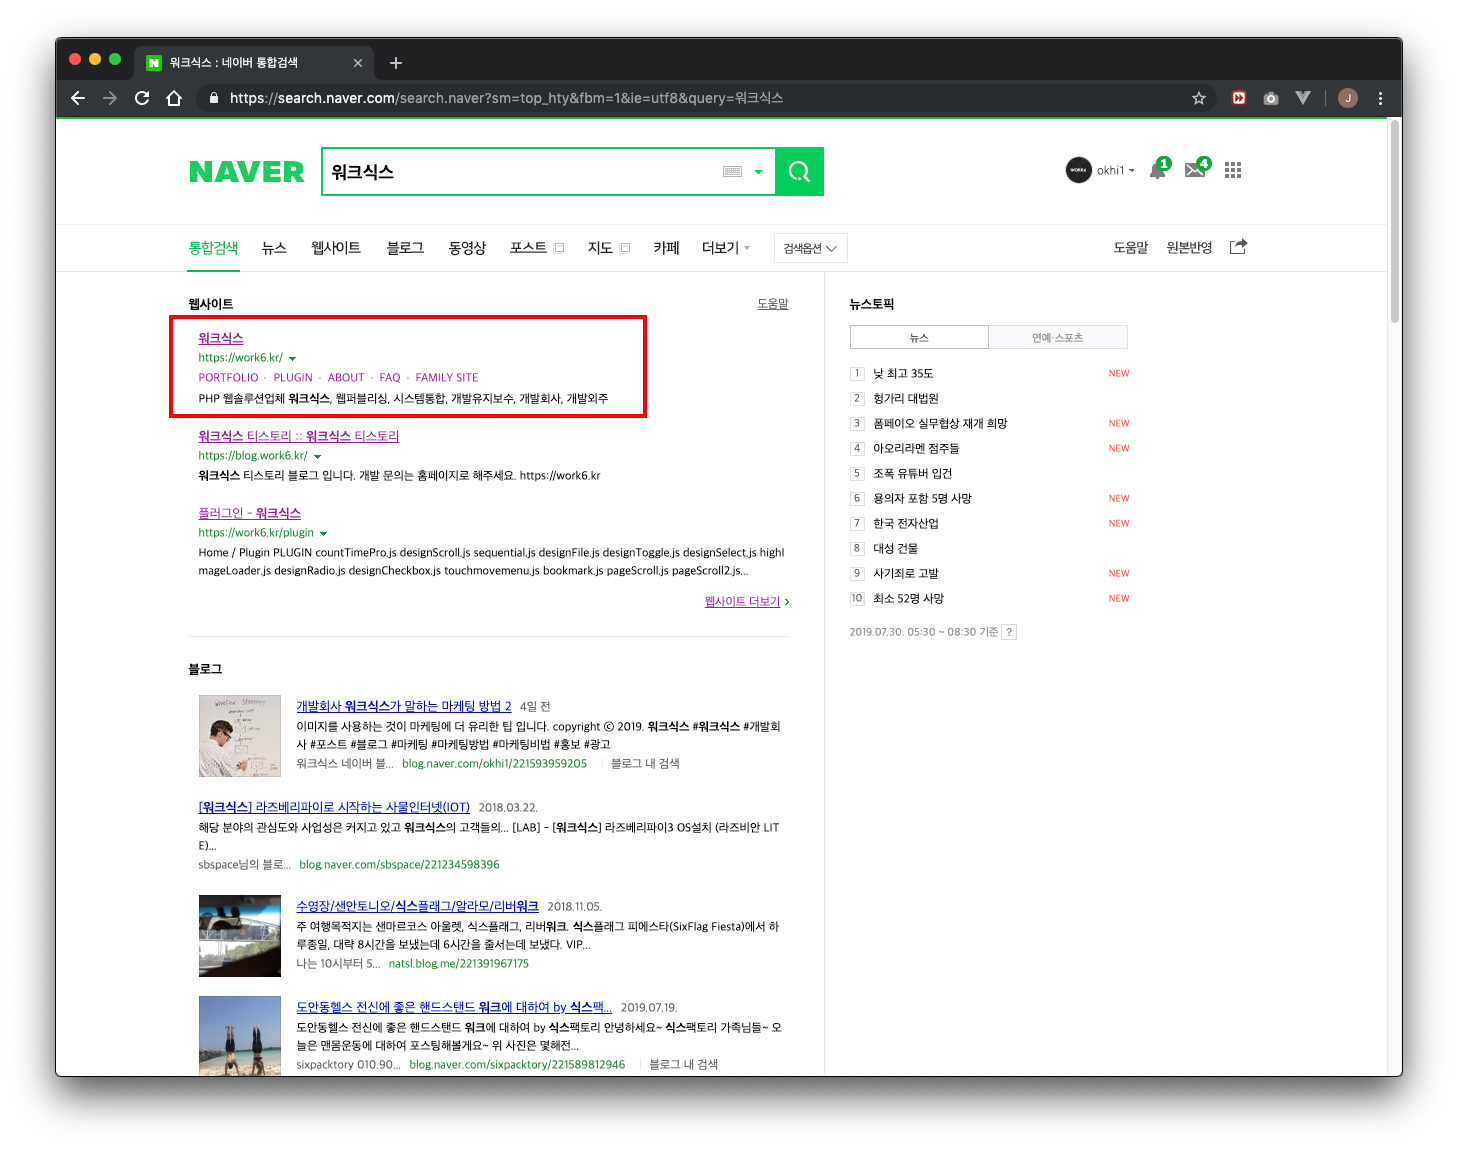
Task: Click the FAMILY SITE sublink
Action: (x=447, y=378)
